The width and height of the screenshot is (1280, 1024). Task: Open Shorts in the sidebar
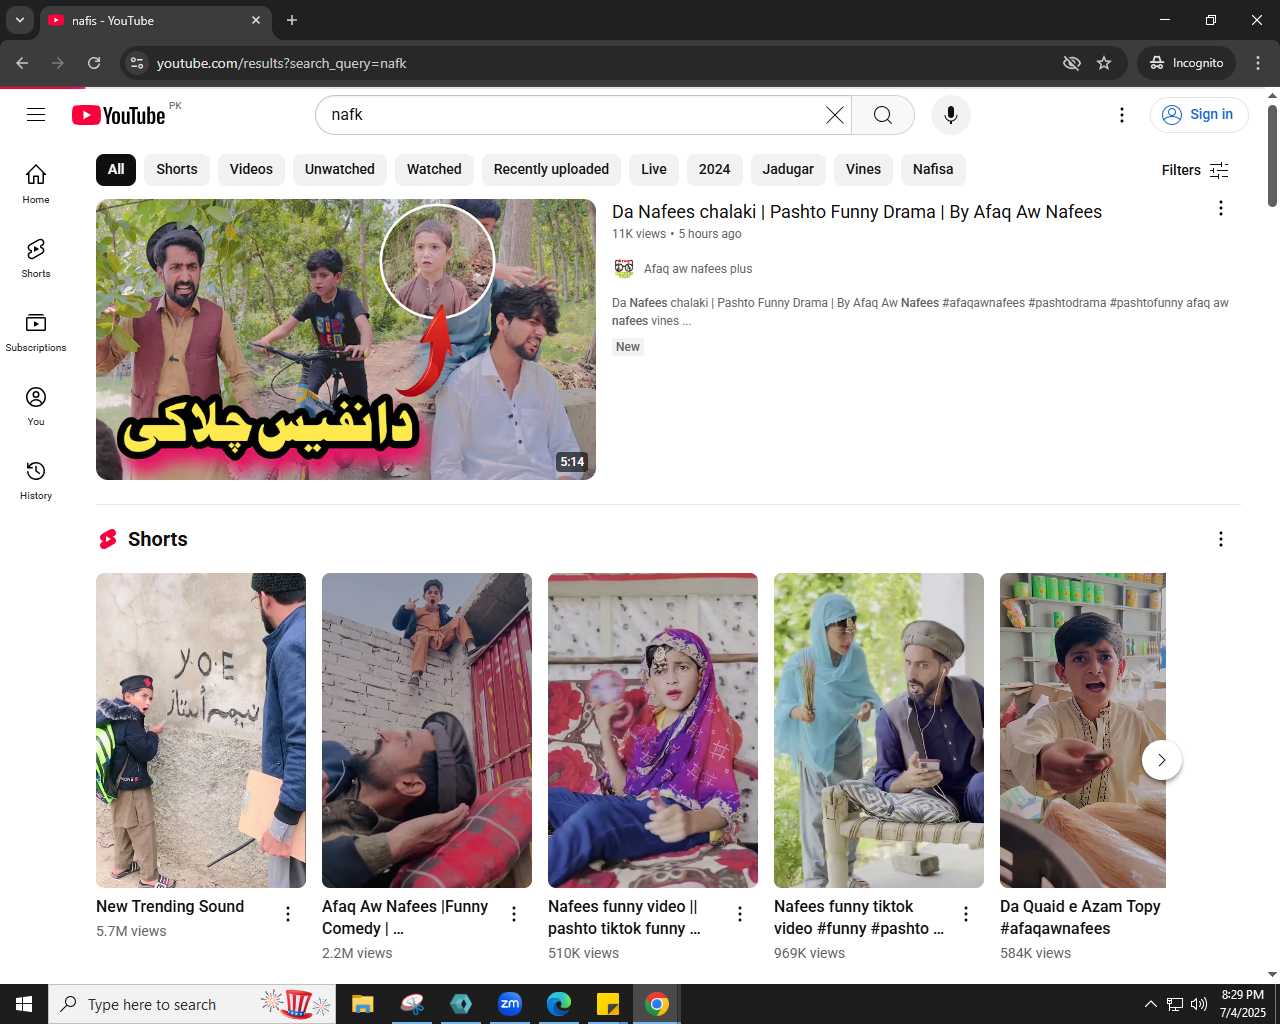pyautogui.click(x=36, y=258)
